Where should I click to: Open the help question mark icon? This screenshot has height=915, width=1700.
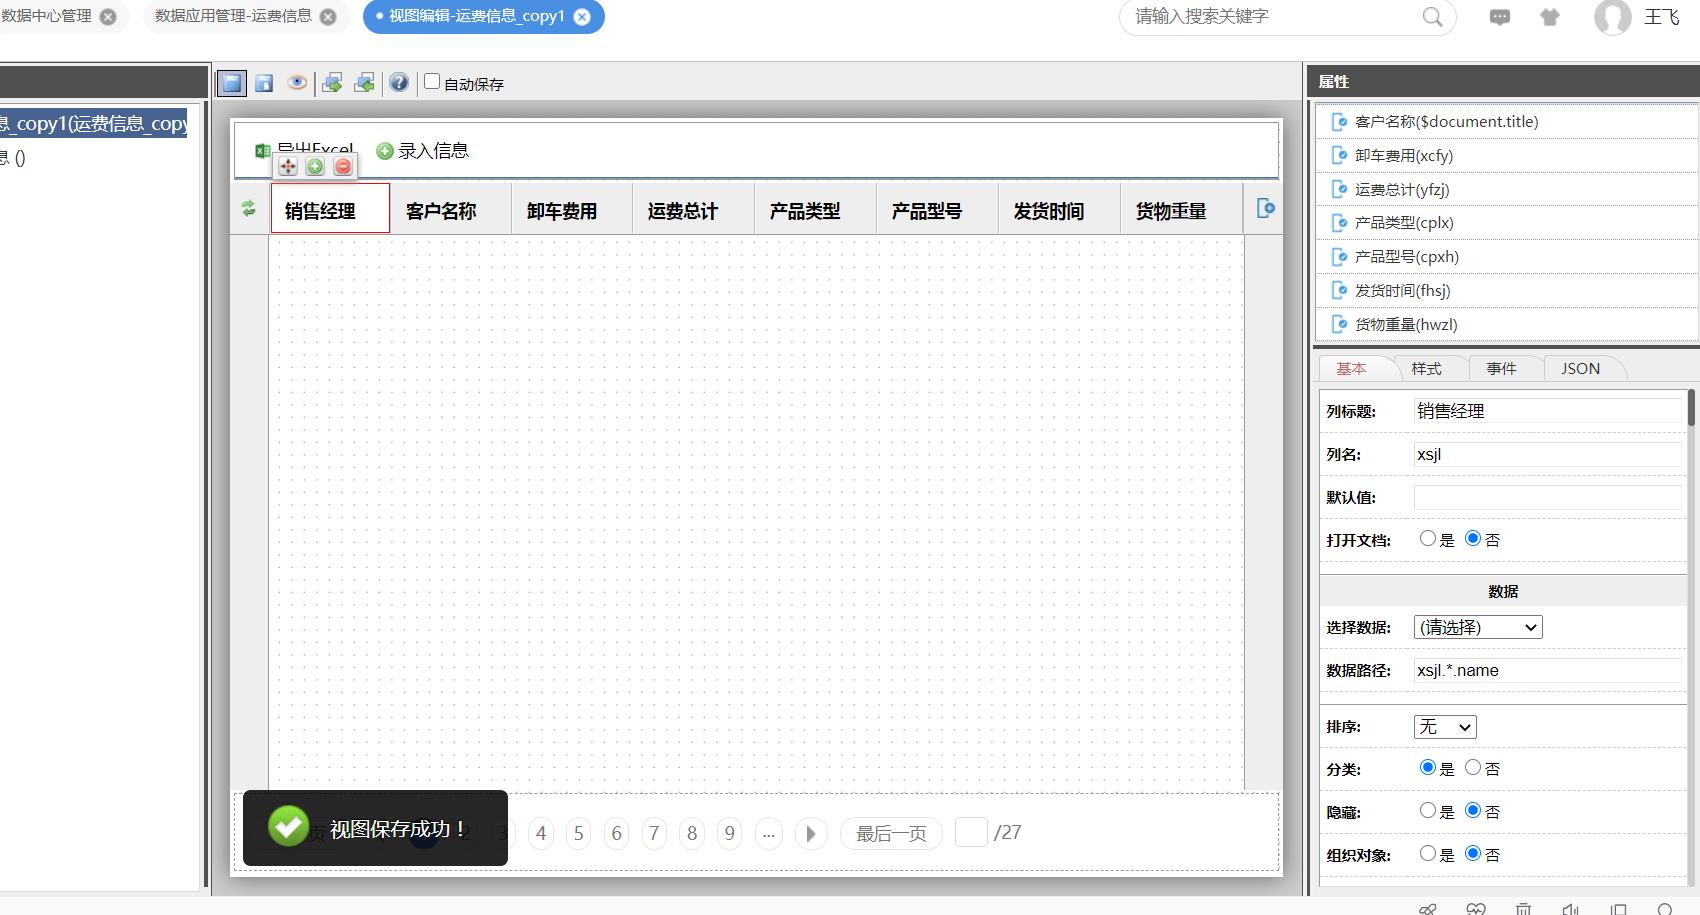pyautogui.click(x=399, y=83)
